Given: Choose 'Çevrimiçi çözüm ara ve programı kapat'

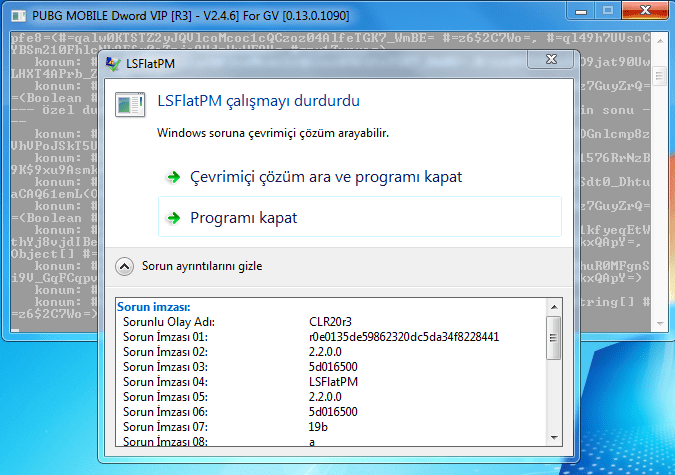Looking at the screenshot, I should (326, 177).
